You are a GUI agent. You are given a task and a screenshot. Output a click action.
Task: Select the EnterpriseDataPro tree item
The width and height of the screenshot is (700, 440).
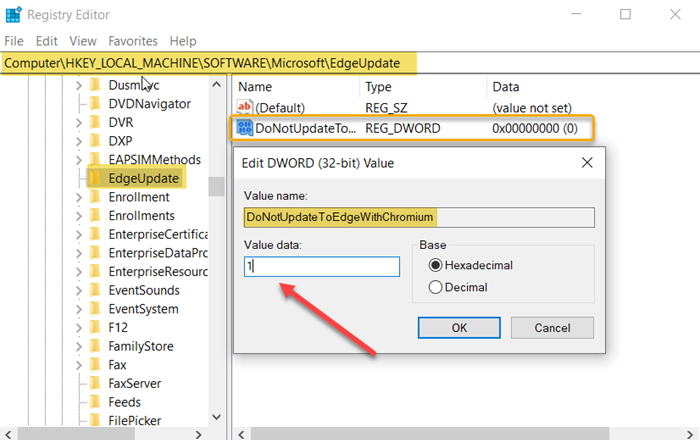[x=158, y=253]
